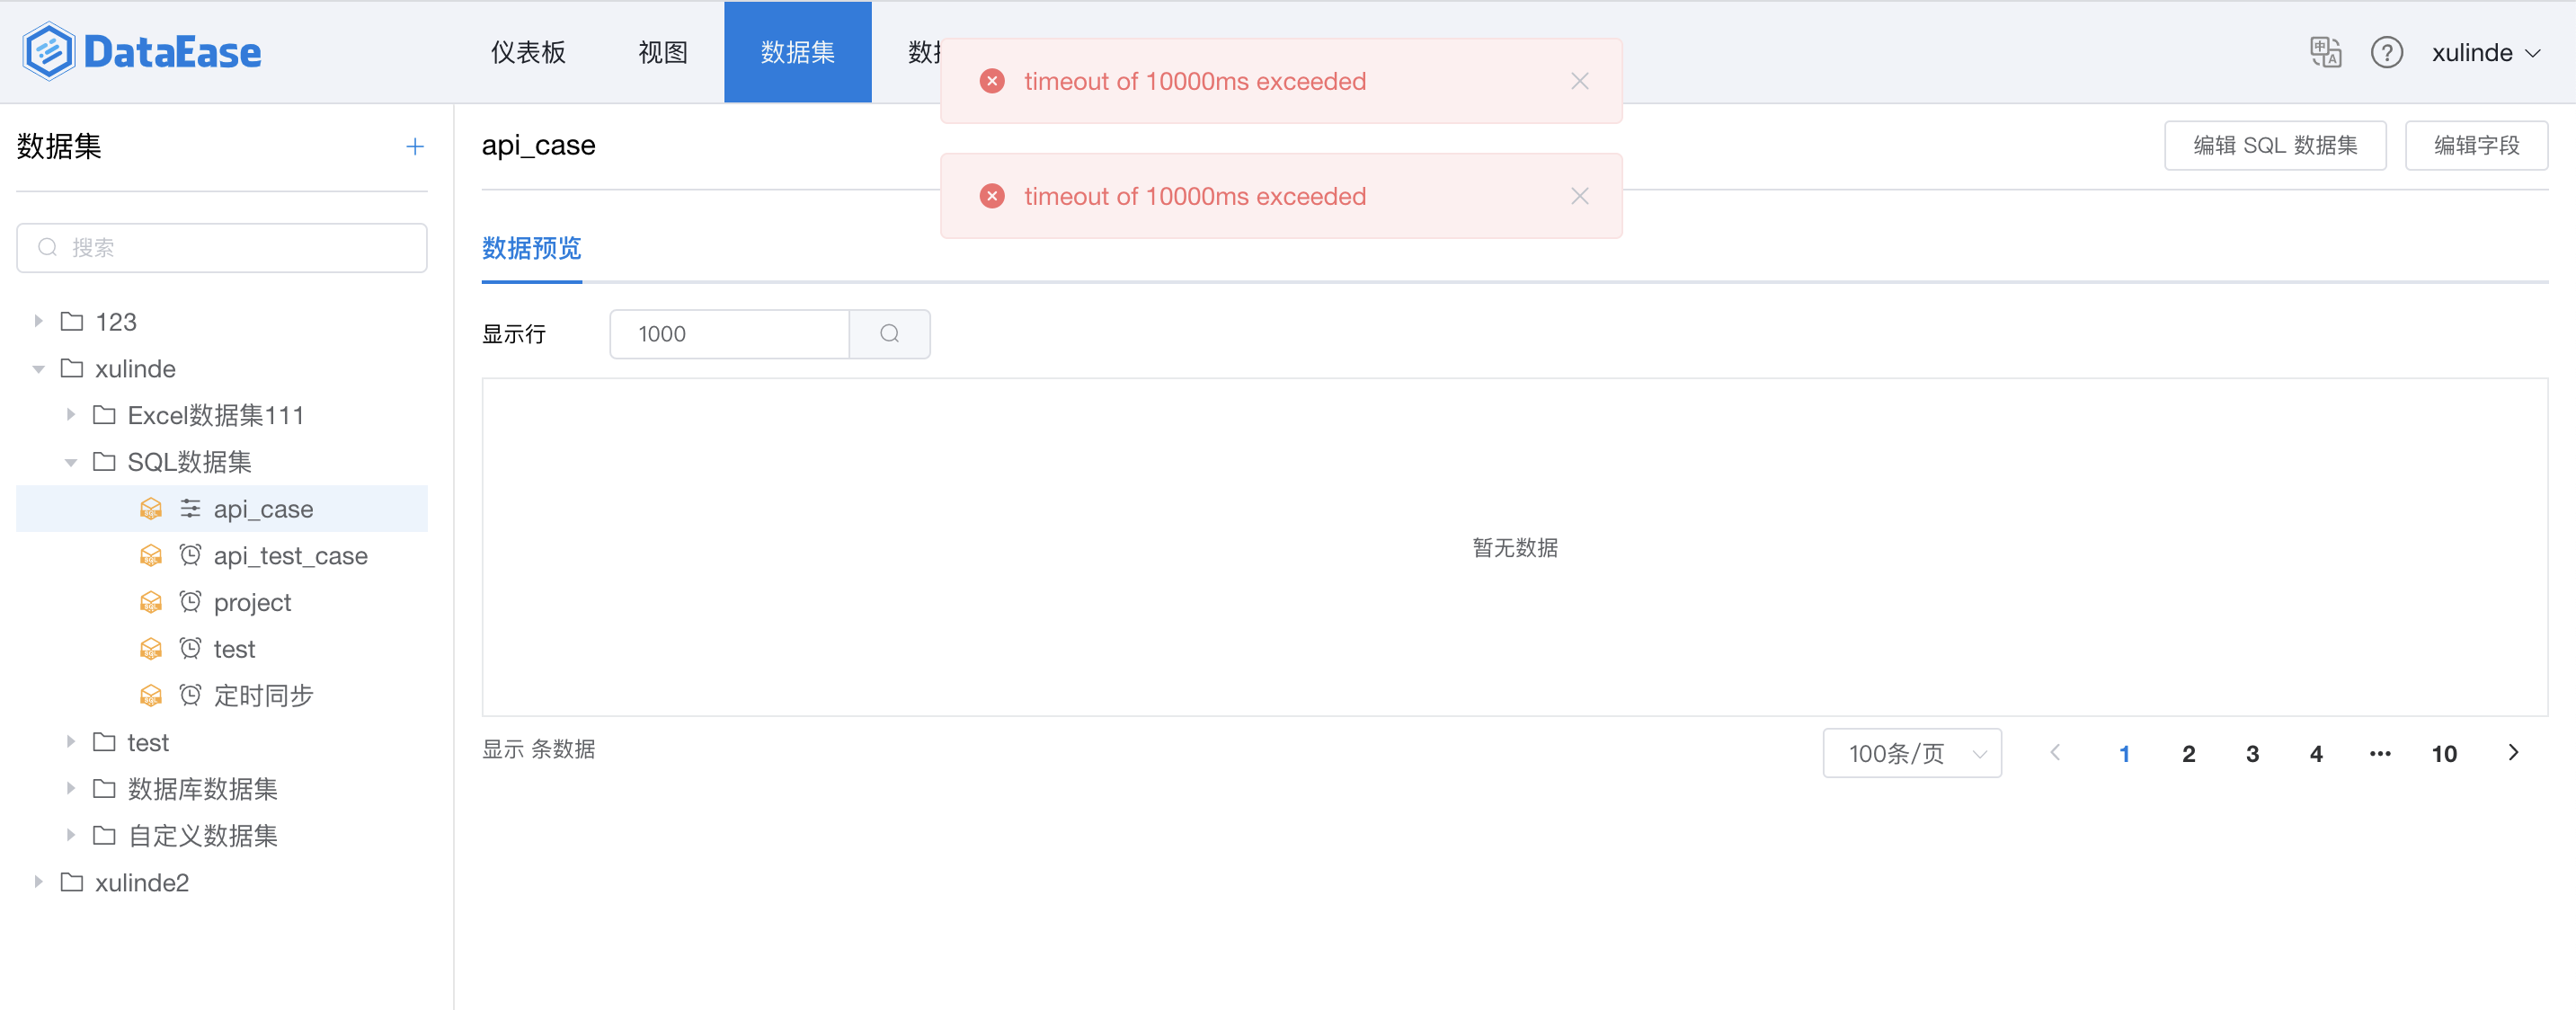This screenshot has height=1010, width=2576.
Task: Open the language switcher icon
Action: point(2324,52)
